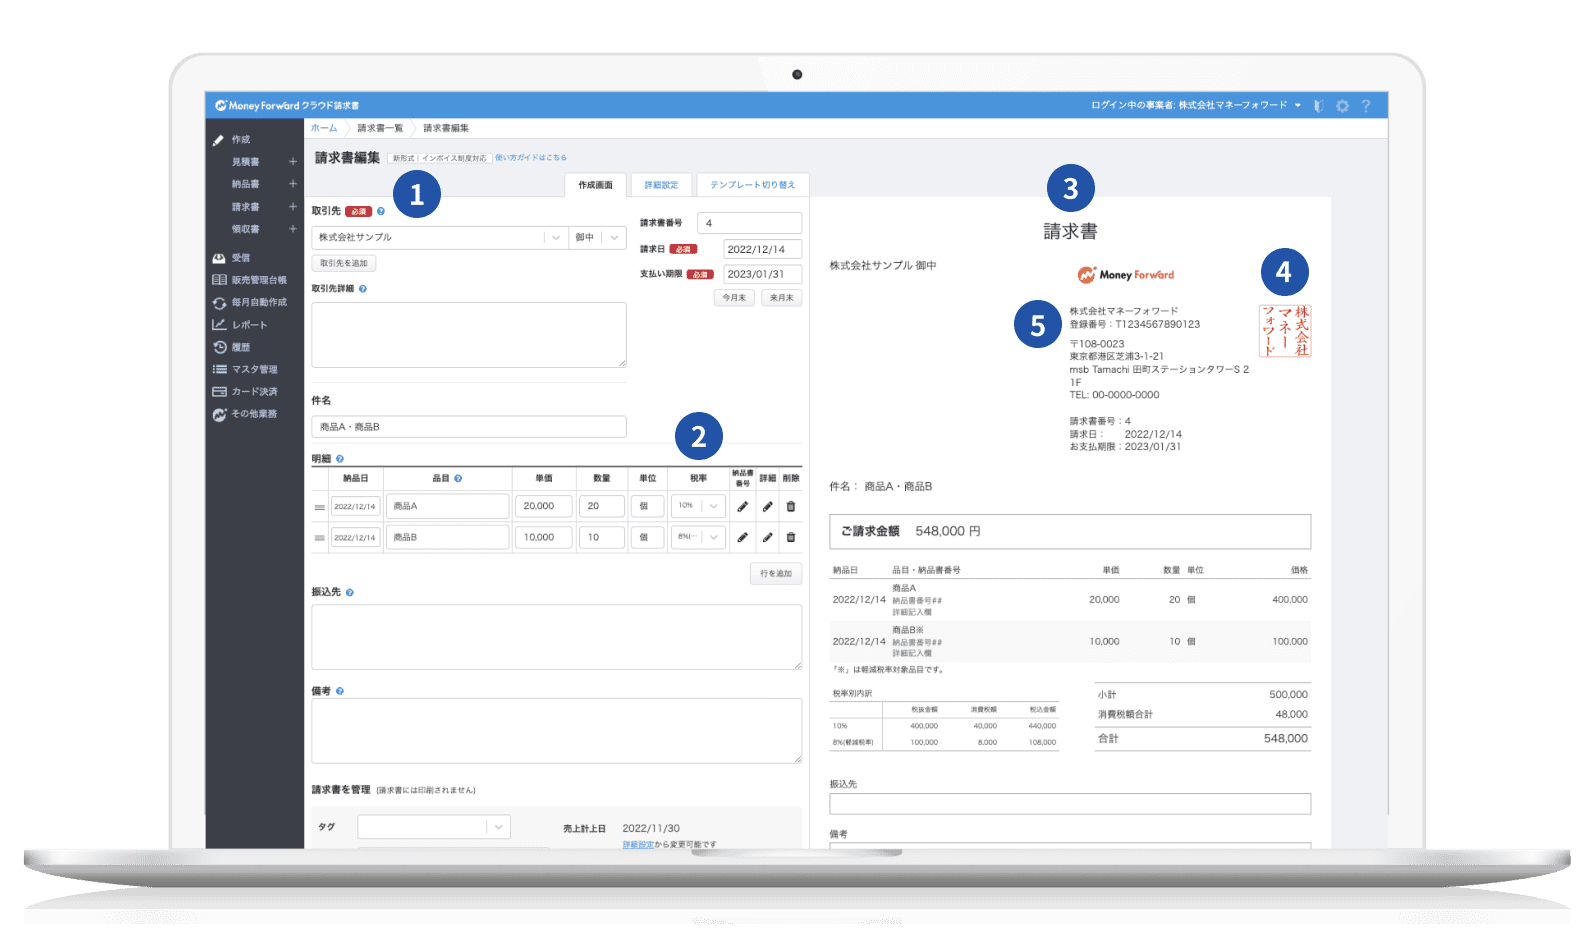Click the 詳細 pencil icon for 商品B row
The image size is (1594, 930).
(x=767, y=538)
